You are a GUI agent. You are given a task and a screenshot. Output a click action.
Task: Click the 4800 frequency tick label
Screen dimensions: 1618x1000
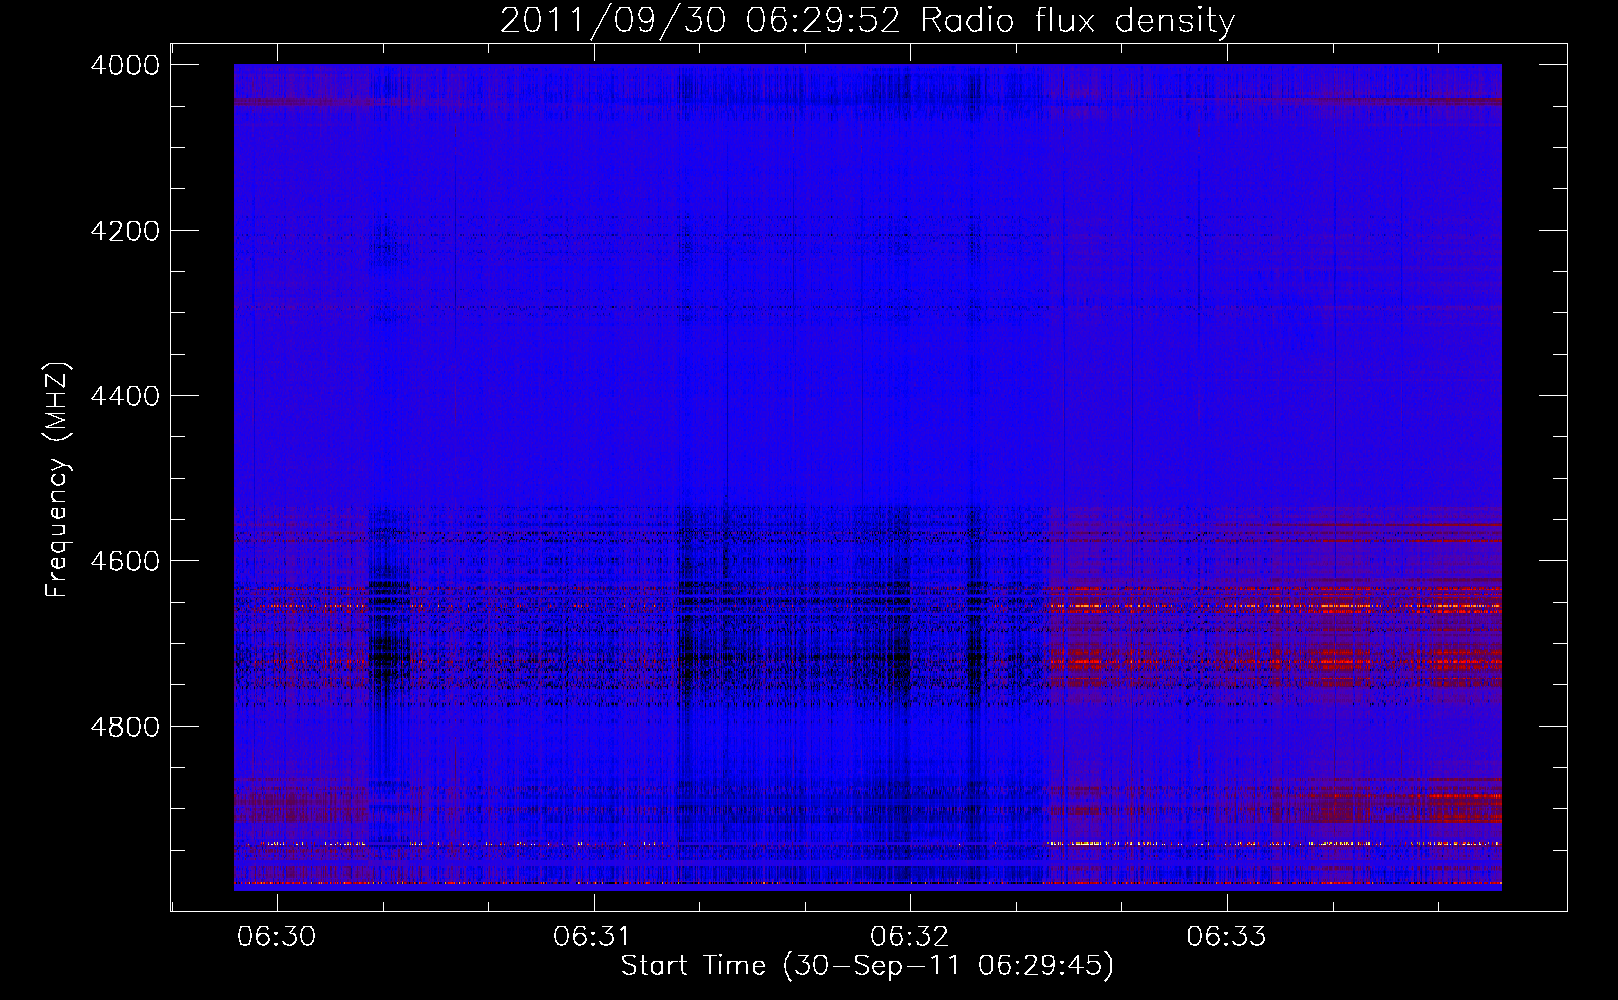tap(125, 727)
